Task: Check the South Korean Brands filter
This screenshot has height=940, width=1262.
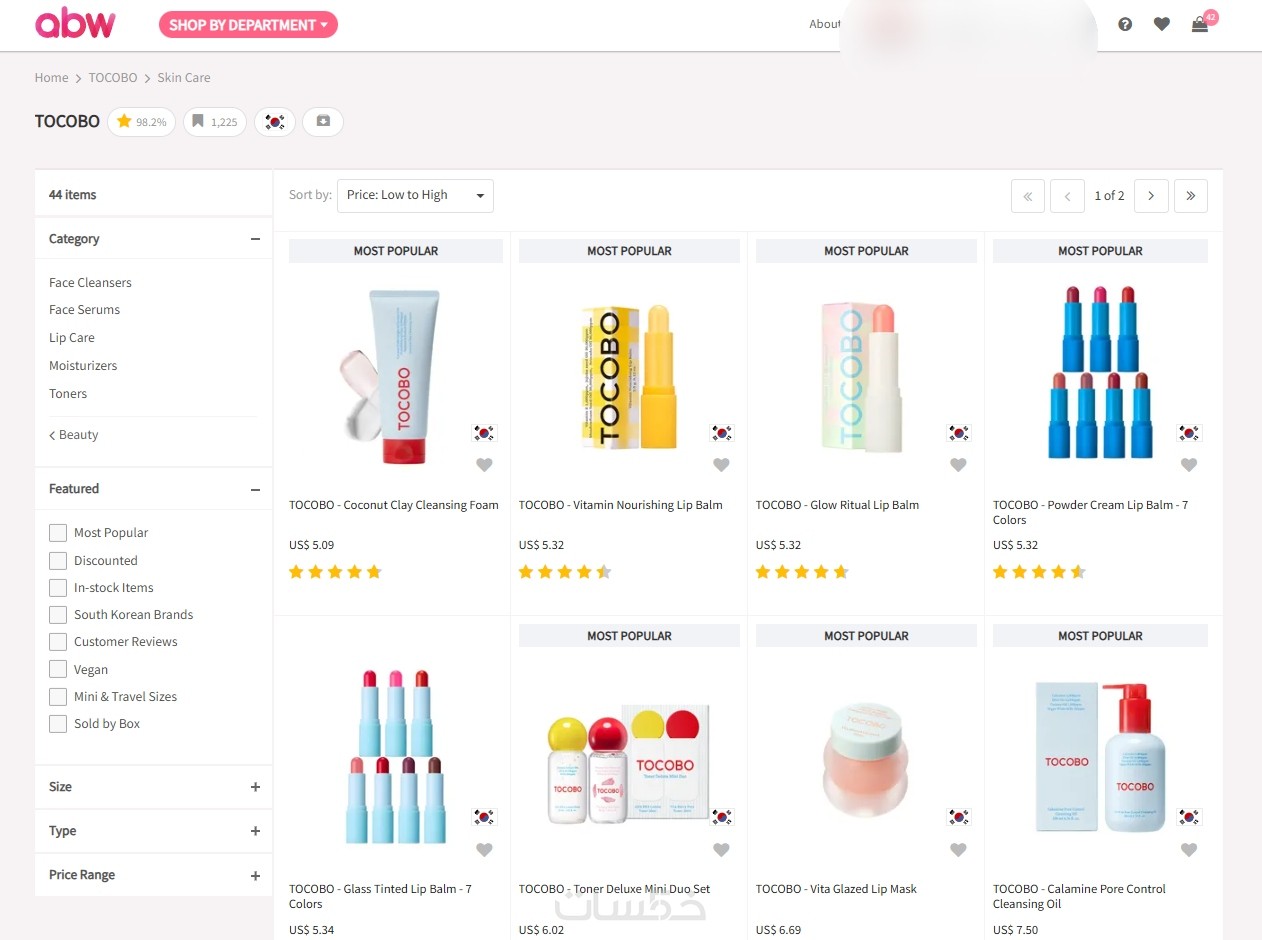Action: click(x=58, y=615)
